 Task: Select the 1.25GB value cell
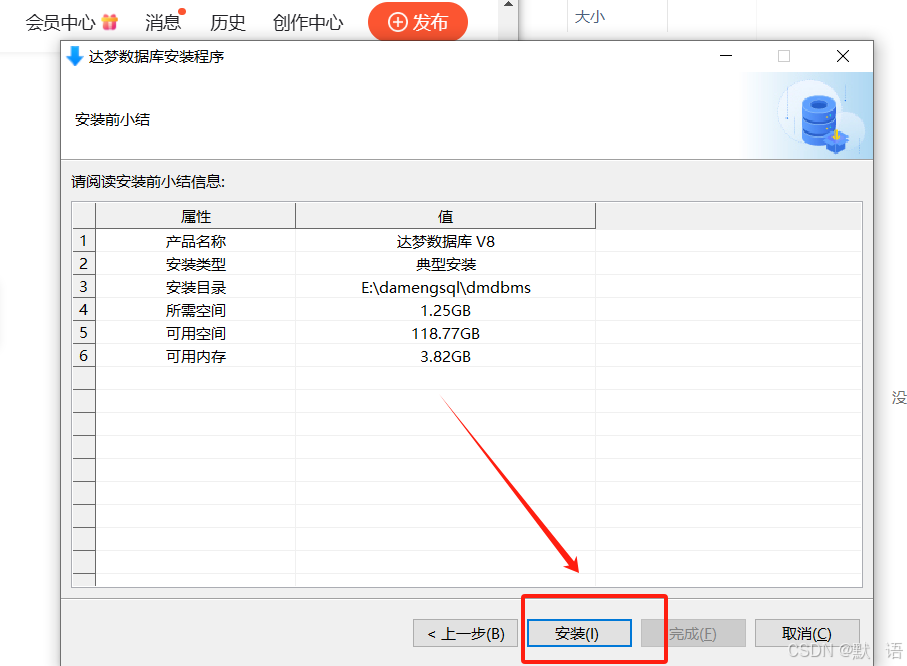tap(445, 311)
